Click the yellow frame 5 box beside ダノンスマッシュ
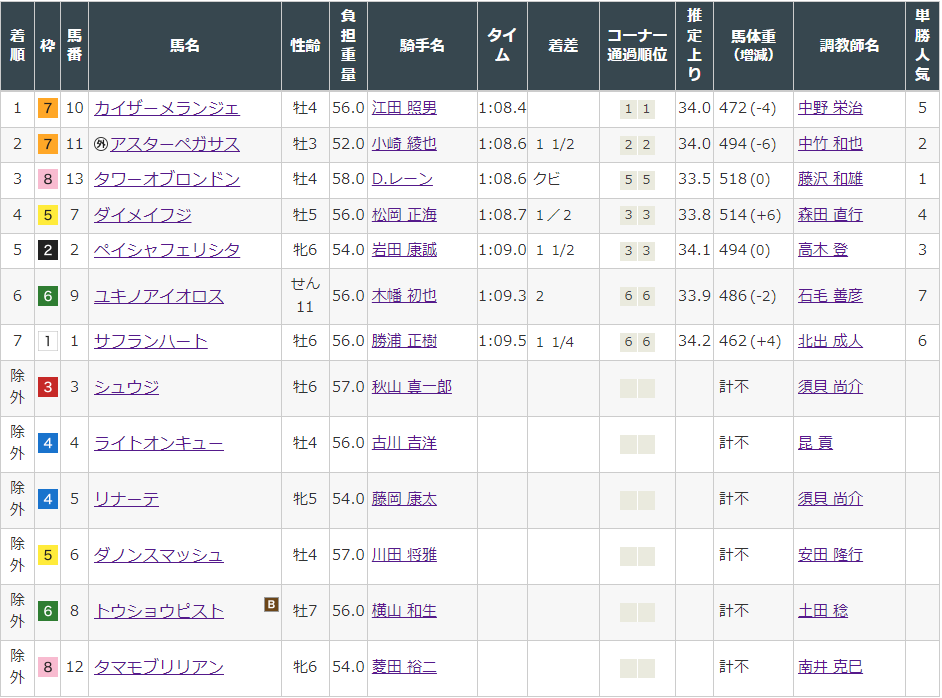942x698 pixels. click(47, 555)
